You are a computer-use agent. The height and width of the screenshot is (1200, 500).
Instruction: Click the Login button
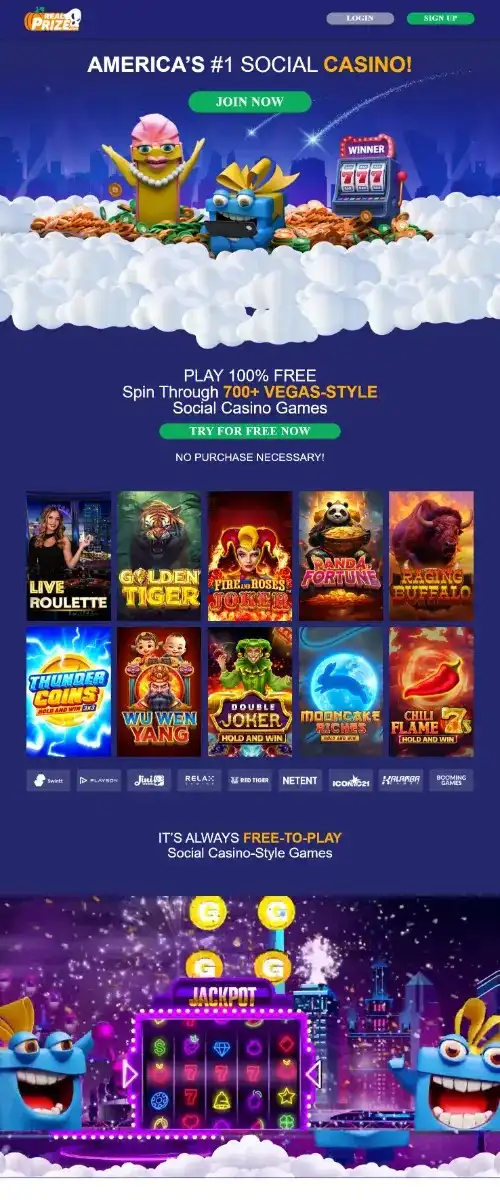360,18
